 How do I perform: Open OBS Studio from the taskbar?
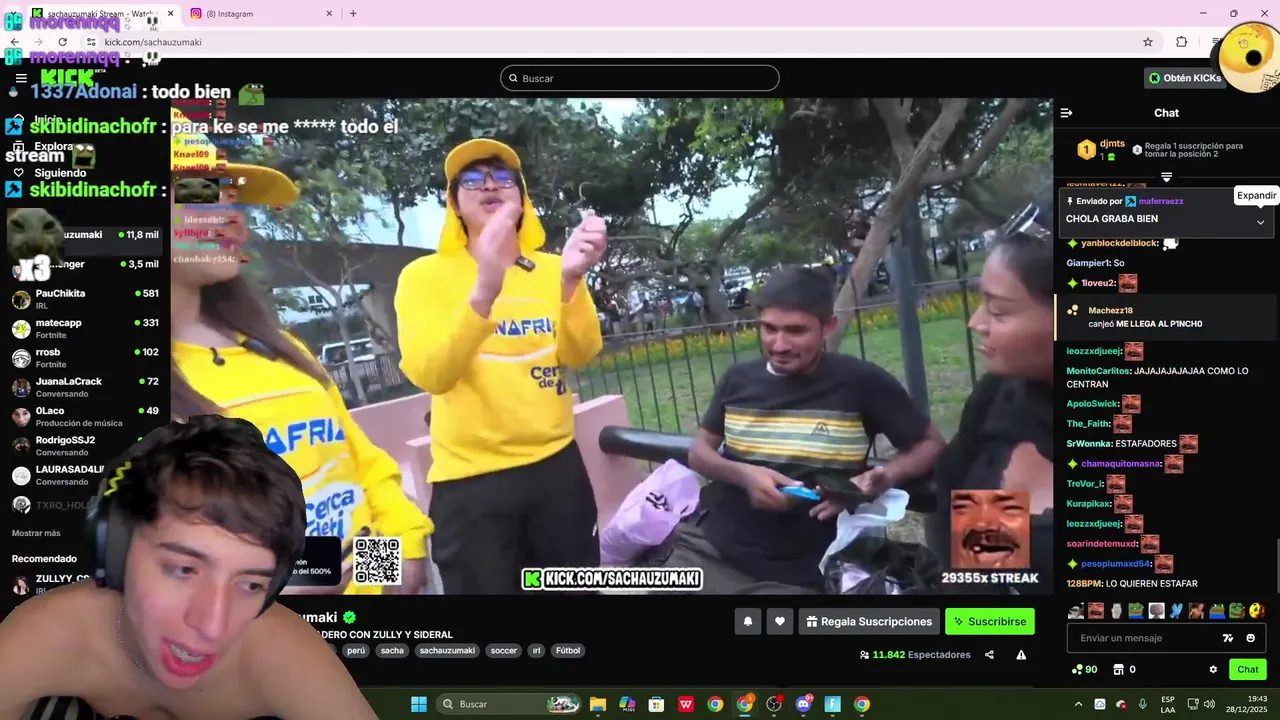tap(774, 704)
